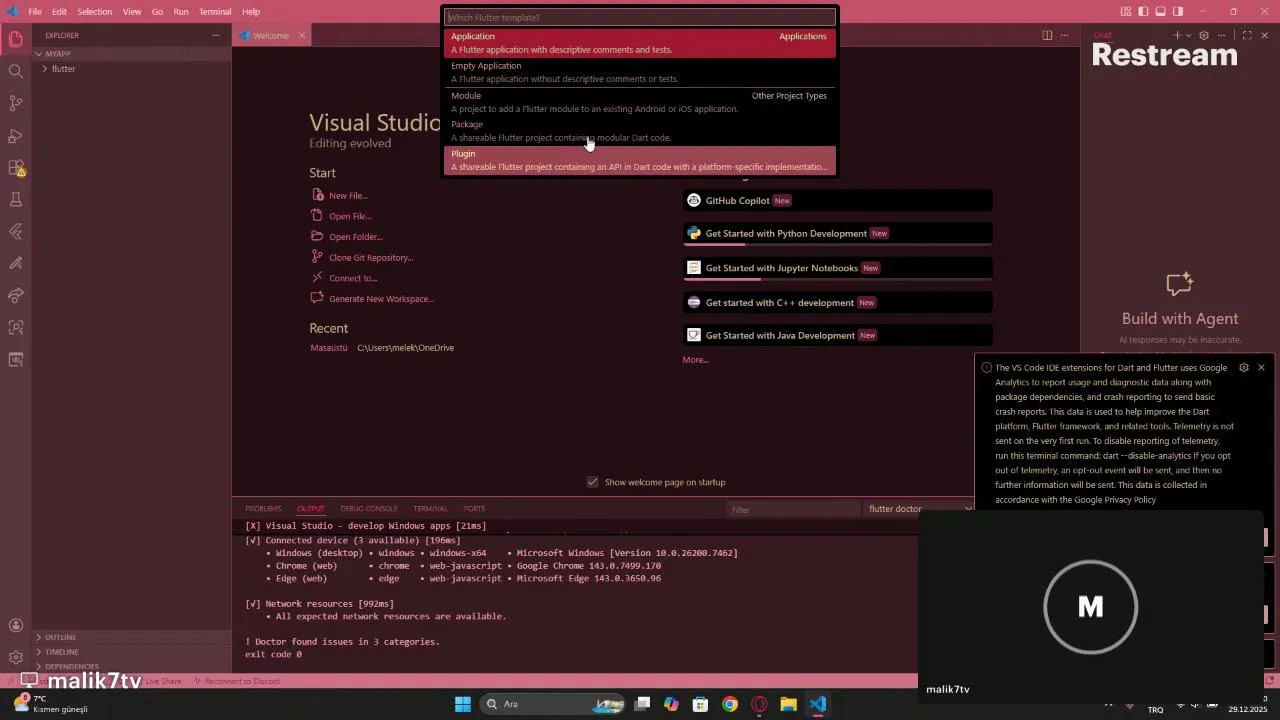Open Accounts icon in activity bar
Screen dimensions: 1280x720
pyautogui.click(x=16, y=625)
